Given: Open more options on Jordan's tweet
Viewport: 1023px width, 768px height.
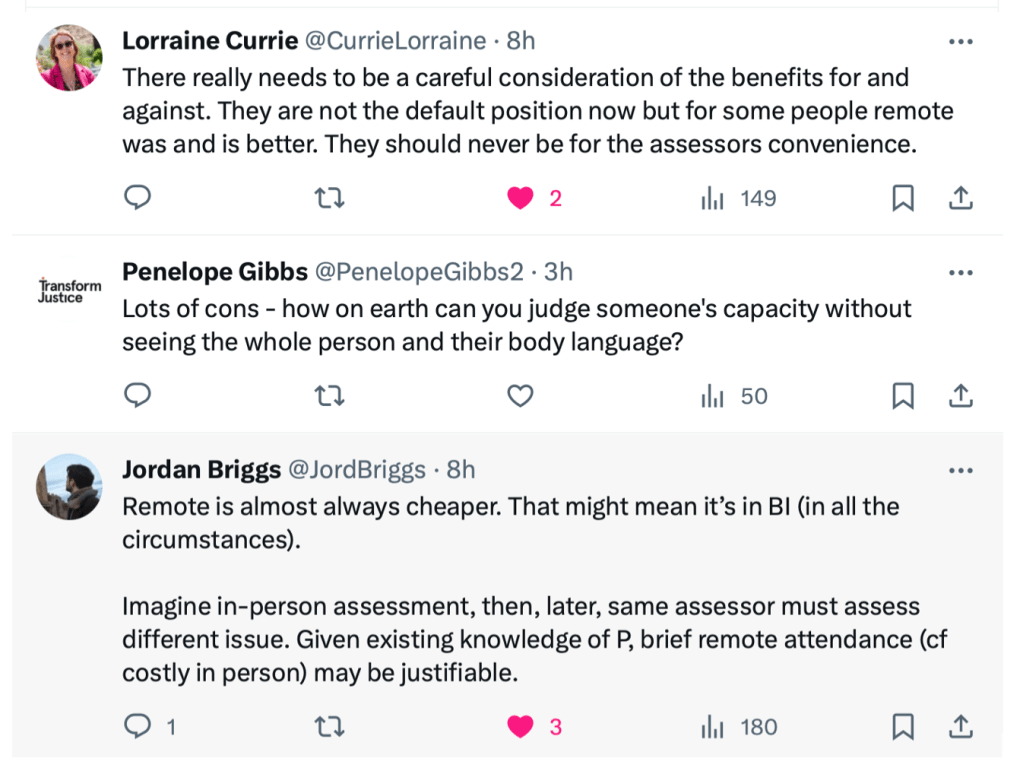Looking at the screenshot, I should 960,471.
